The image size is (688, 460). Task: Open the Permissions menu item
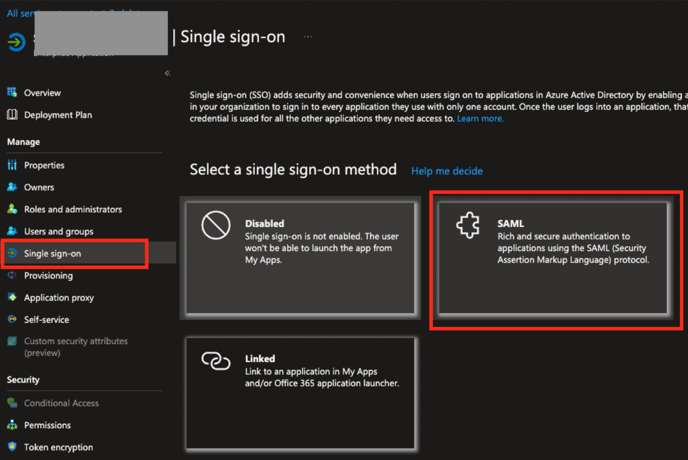click(x=47, y=425)
